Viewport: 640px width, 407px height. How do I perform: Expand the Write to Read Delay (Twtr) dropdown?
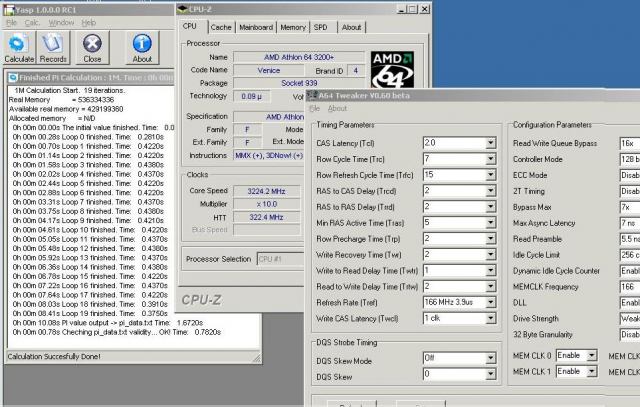(491, 270)
